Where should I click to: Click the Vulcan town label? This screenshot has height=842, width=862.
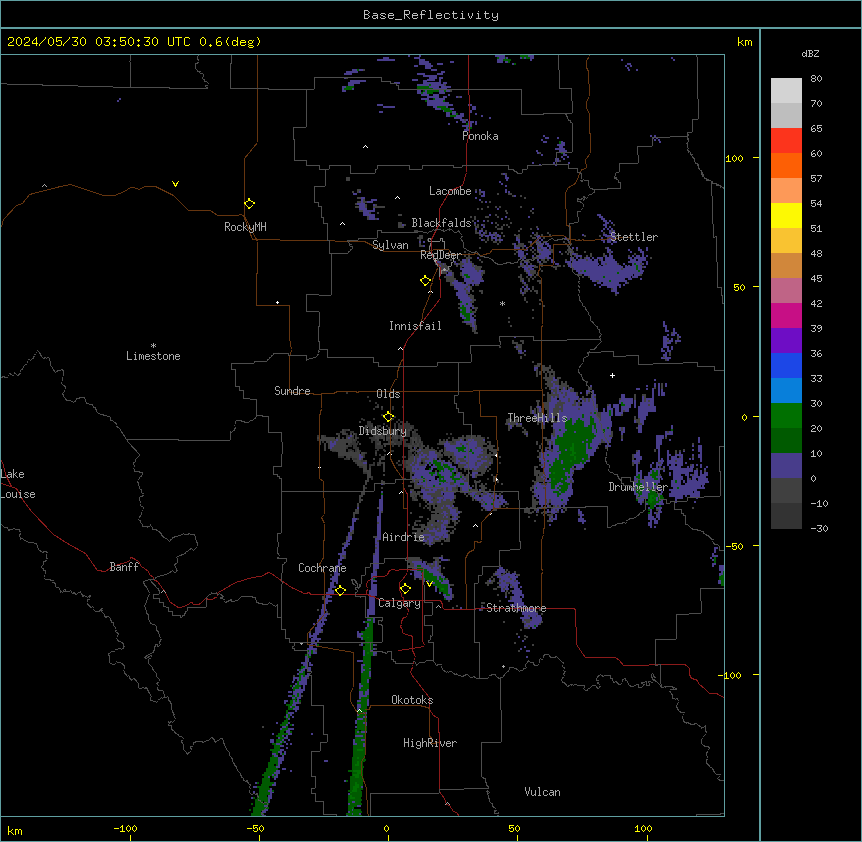[542, 792]
